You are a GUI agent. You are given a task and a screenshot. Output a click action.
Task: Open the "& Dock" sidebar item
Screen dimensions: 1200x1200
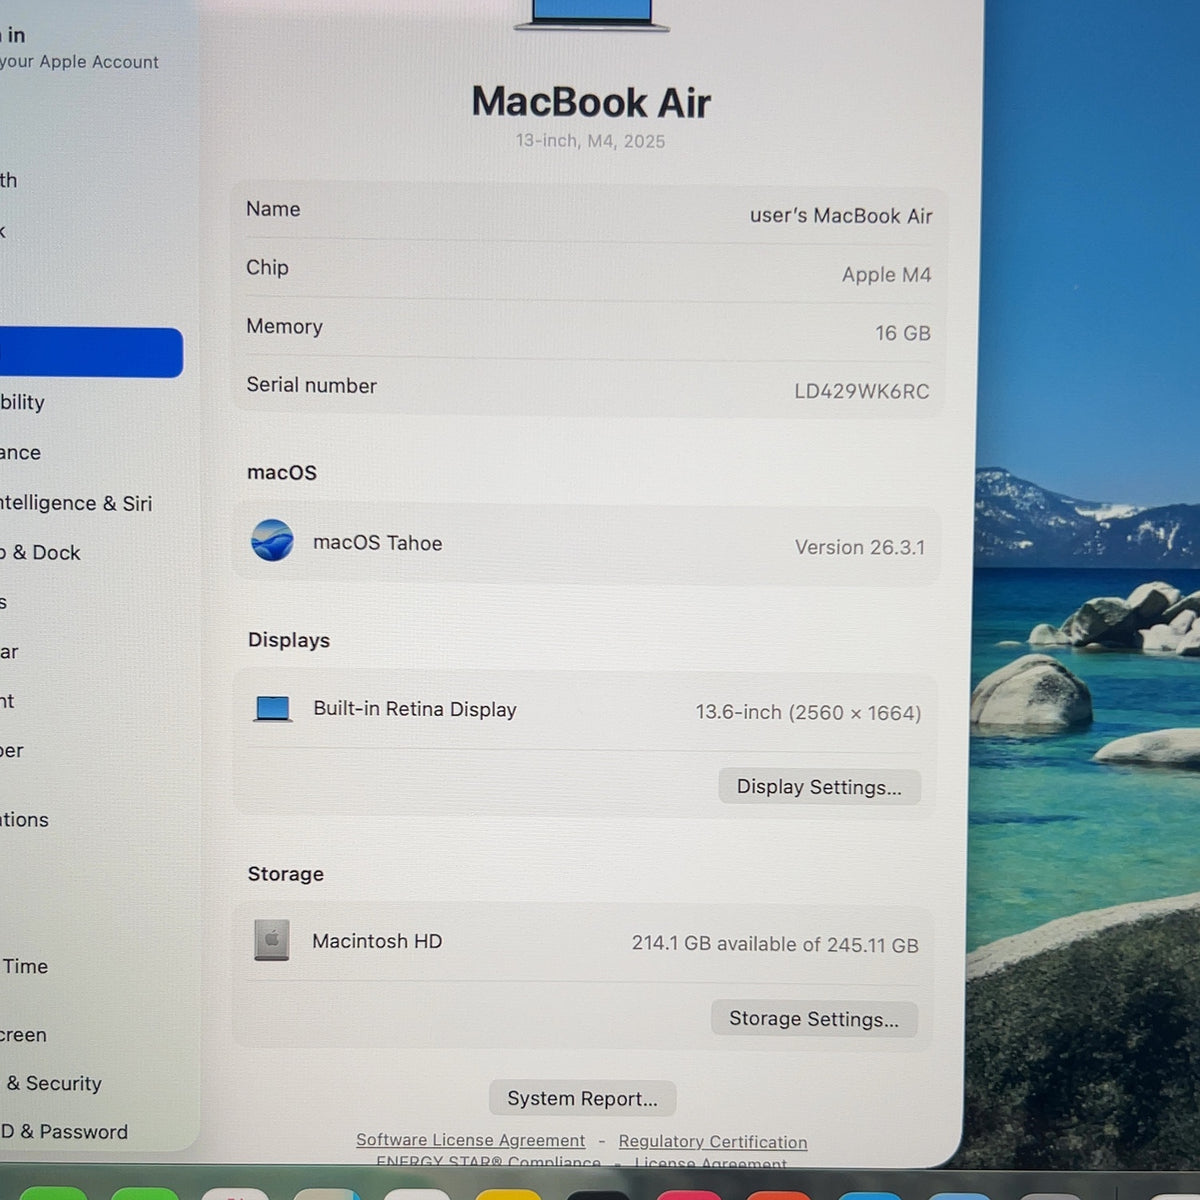point(40,553)
